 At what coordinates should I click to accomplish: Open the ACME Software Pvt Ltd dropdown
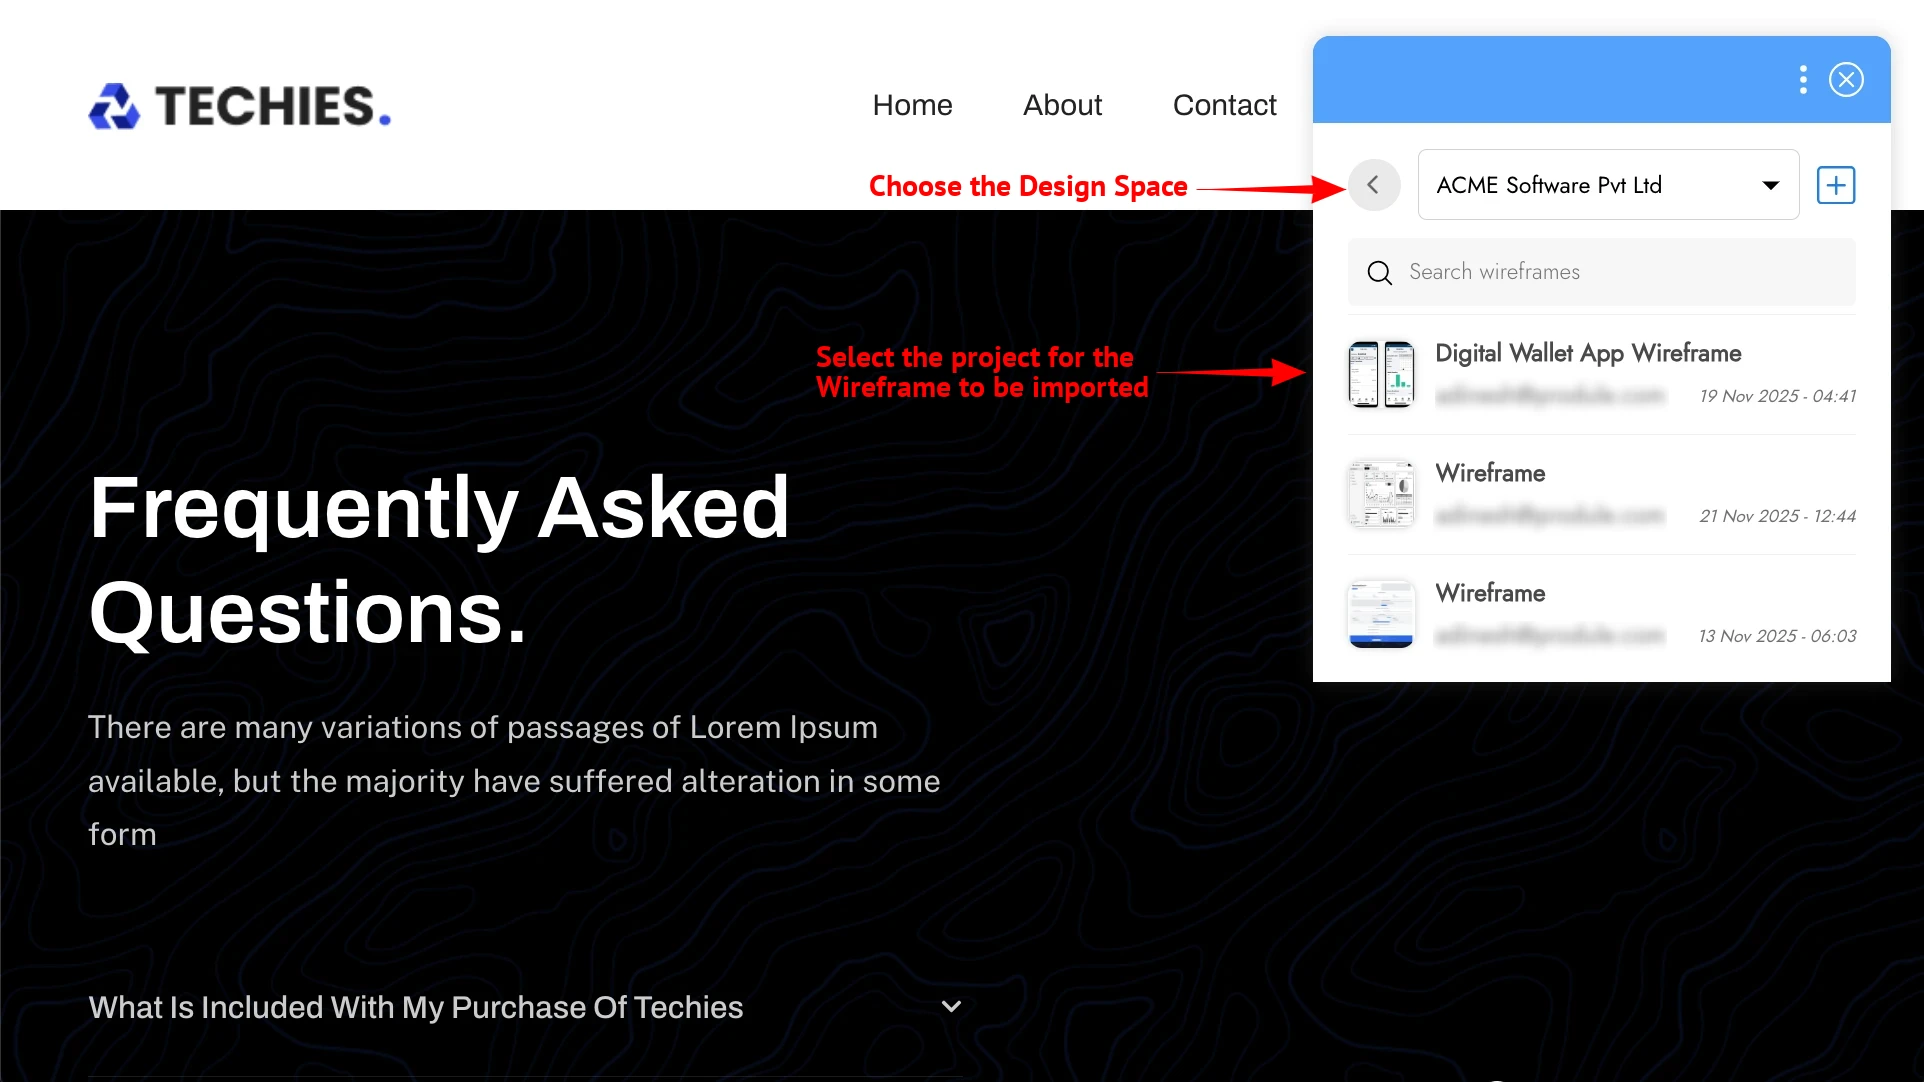[x=1606, y=184]
